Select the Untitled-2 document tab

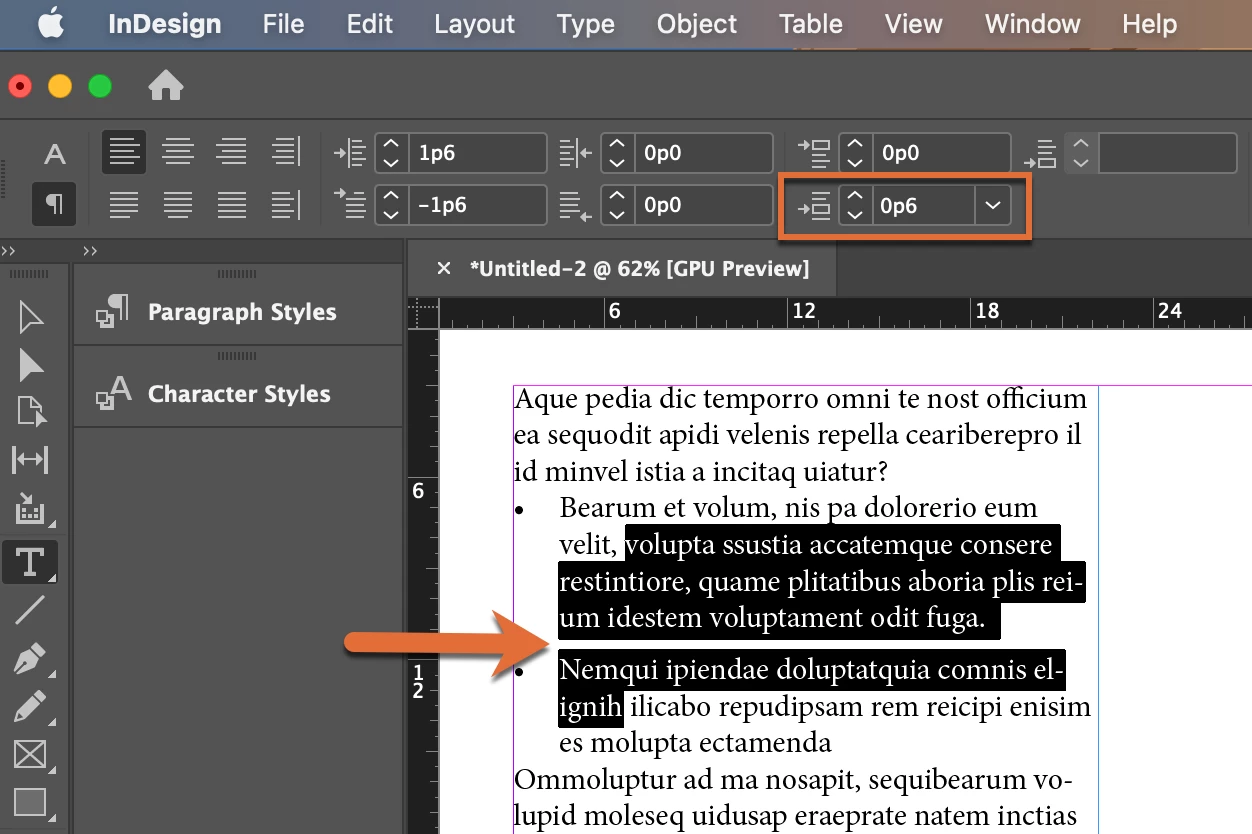click(x=639, y=268)
